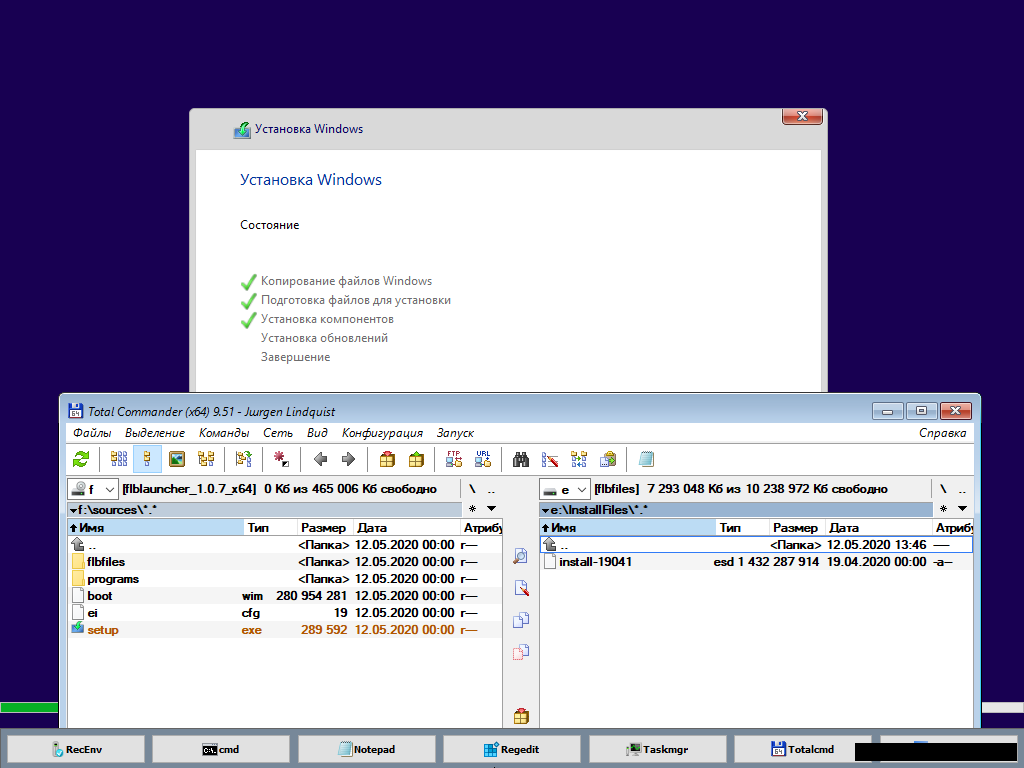The image size is (1024, 768).
Task: Select programs folder in left panel
Action: 285,579
